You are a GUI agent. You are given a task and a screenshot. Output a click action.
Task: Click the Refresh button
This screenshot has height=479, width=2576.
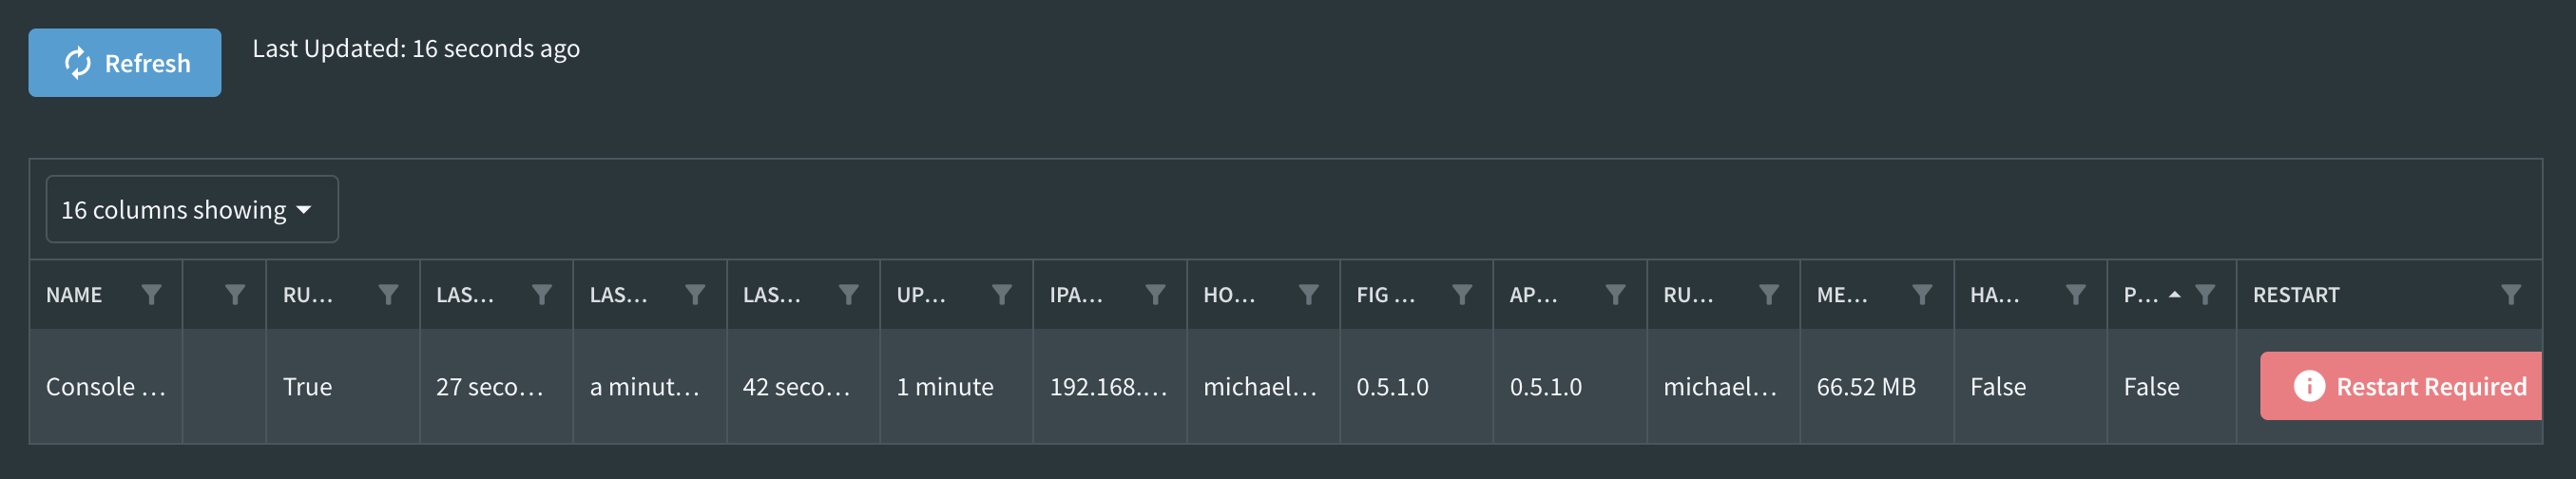(125, 63)
